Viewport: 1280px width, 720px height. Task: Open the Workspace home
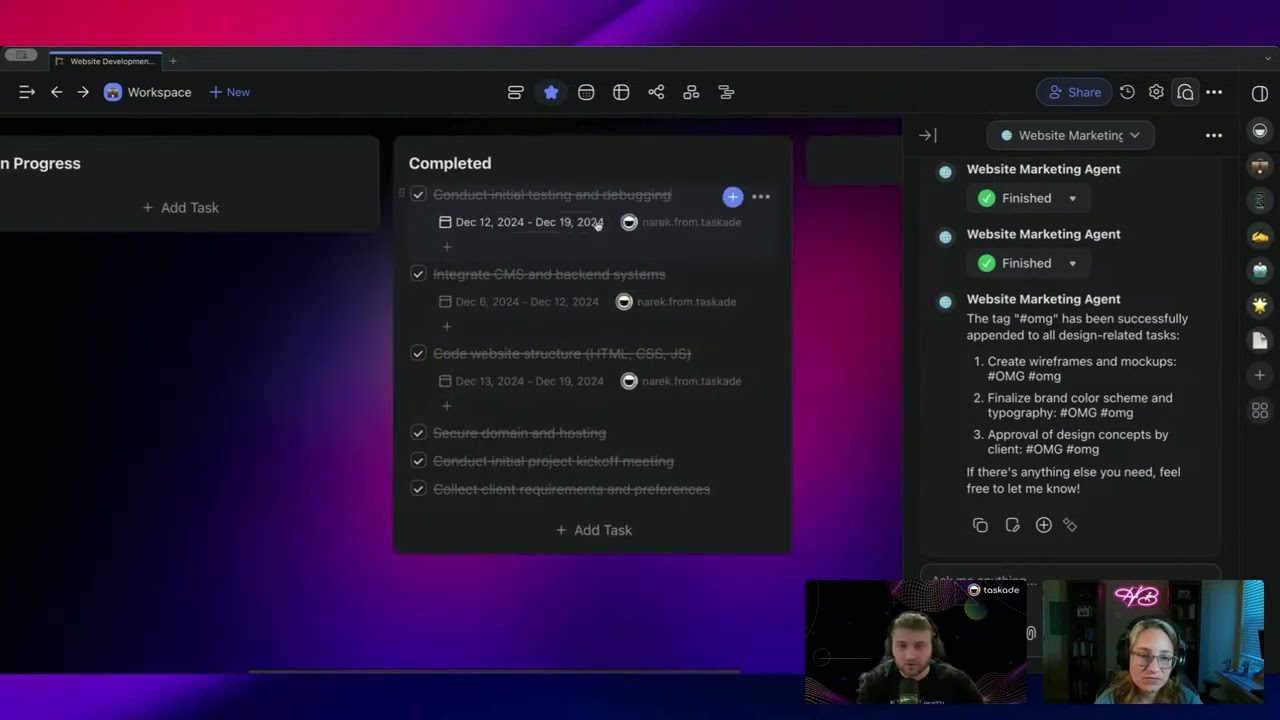tap(148, 92)
